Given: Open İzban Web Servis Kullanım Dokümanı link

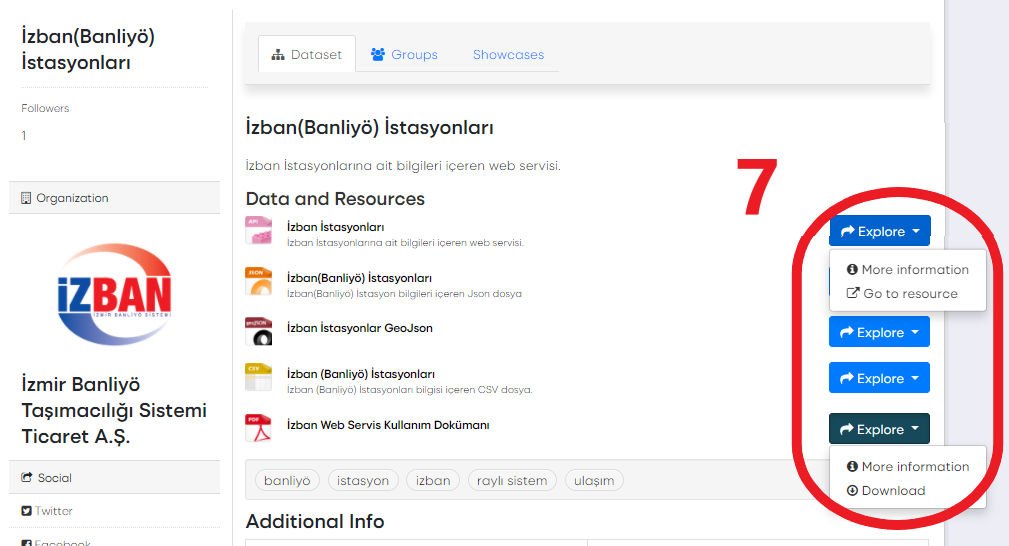Looking at the screenshot, I should pos(388,425).
